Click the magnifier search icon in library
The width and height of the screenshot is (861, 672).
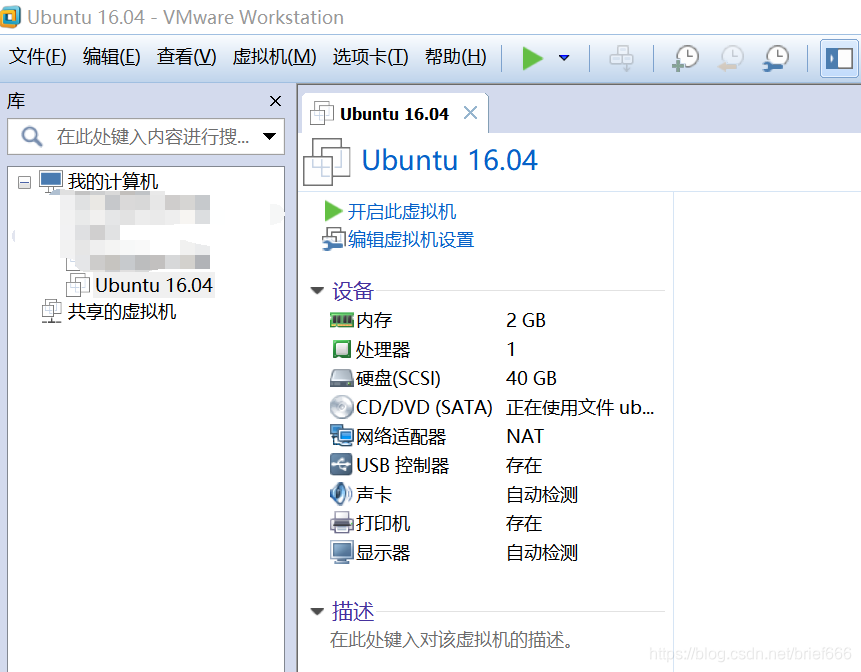tap(31, 136)
